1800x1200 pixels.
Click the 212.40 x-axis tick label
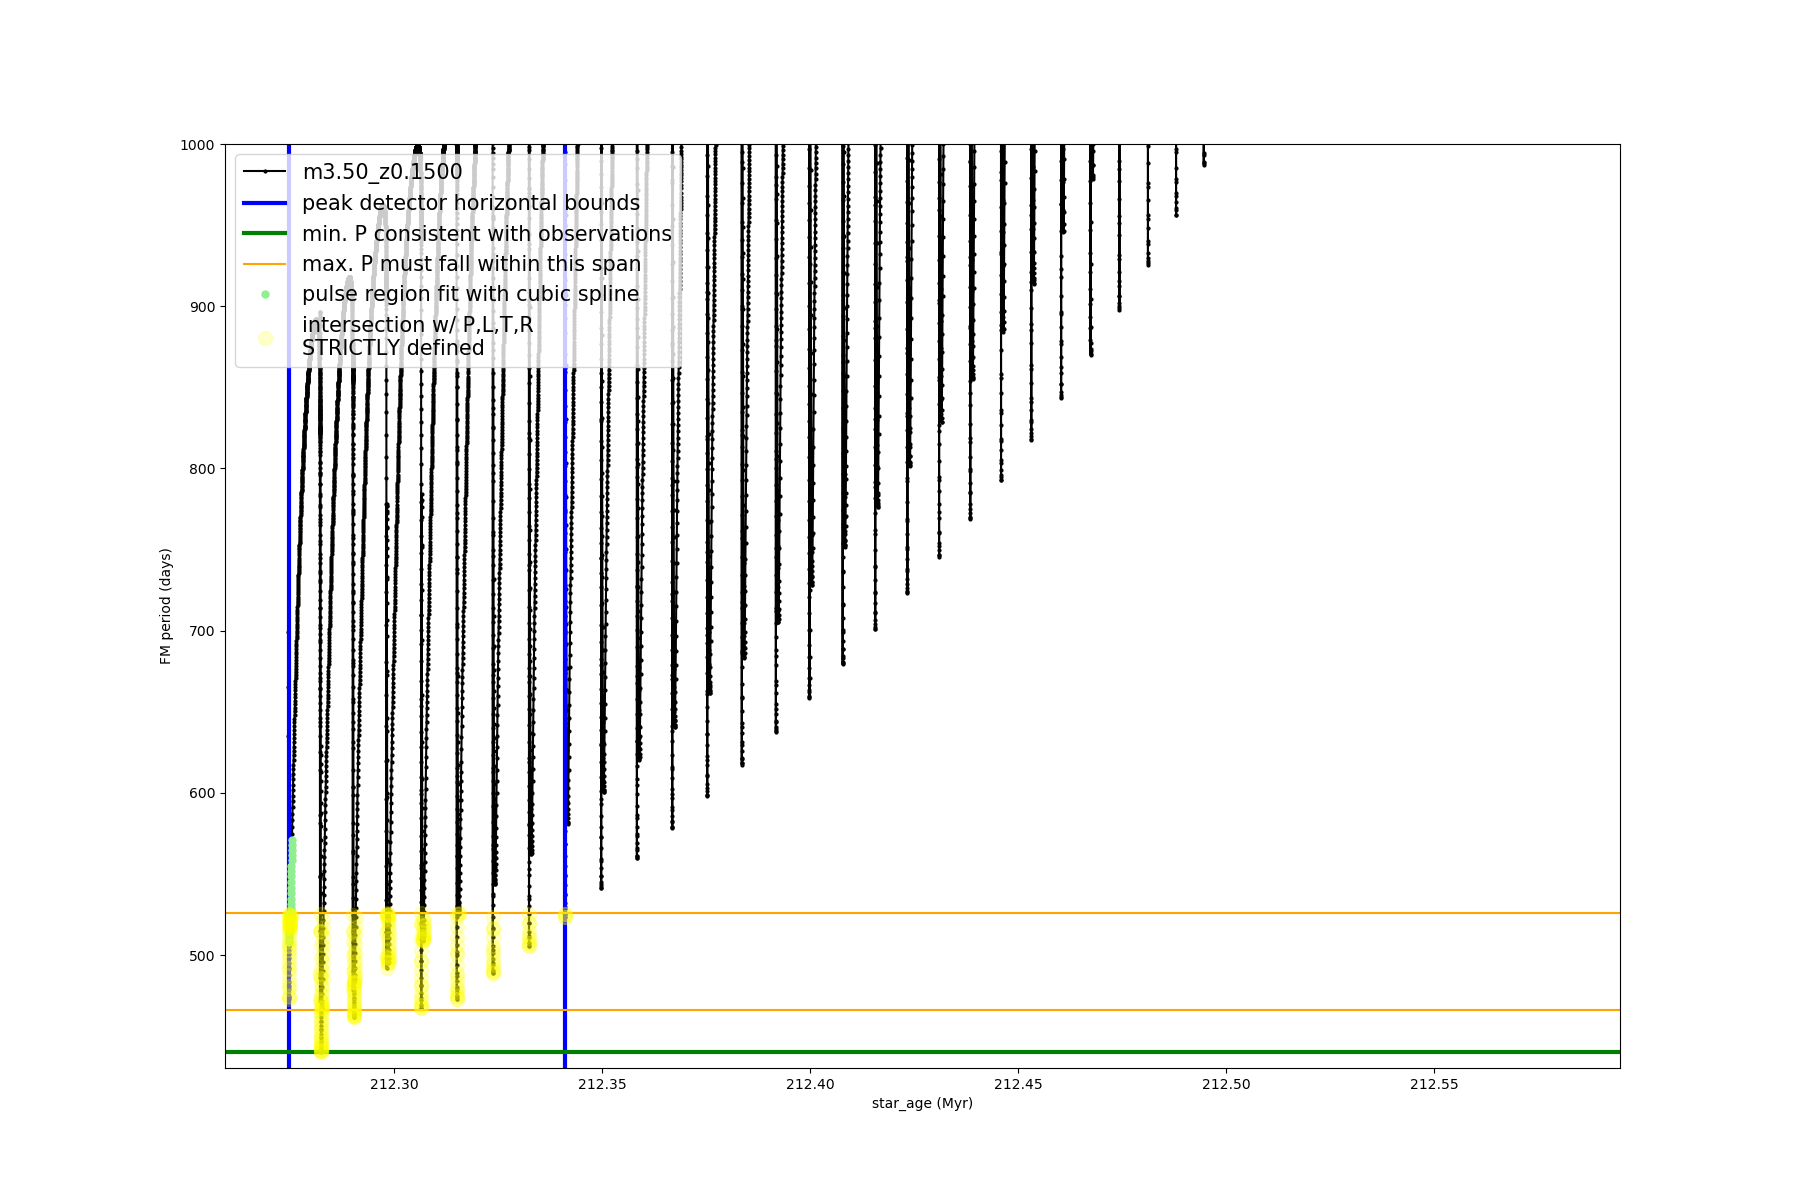coord(810,1084)
